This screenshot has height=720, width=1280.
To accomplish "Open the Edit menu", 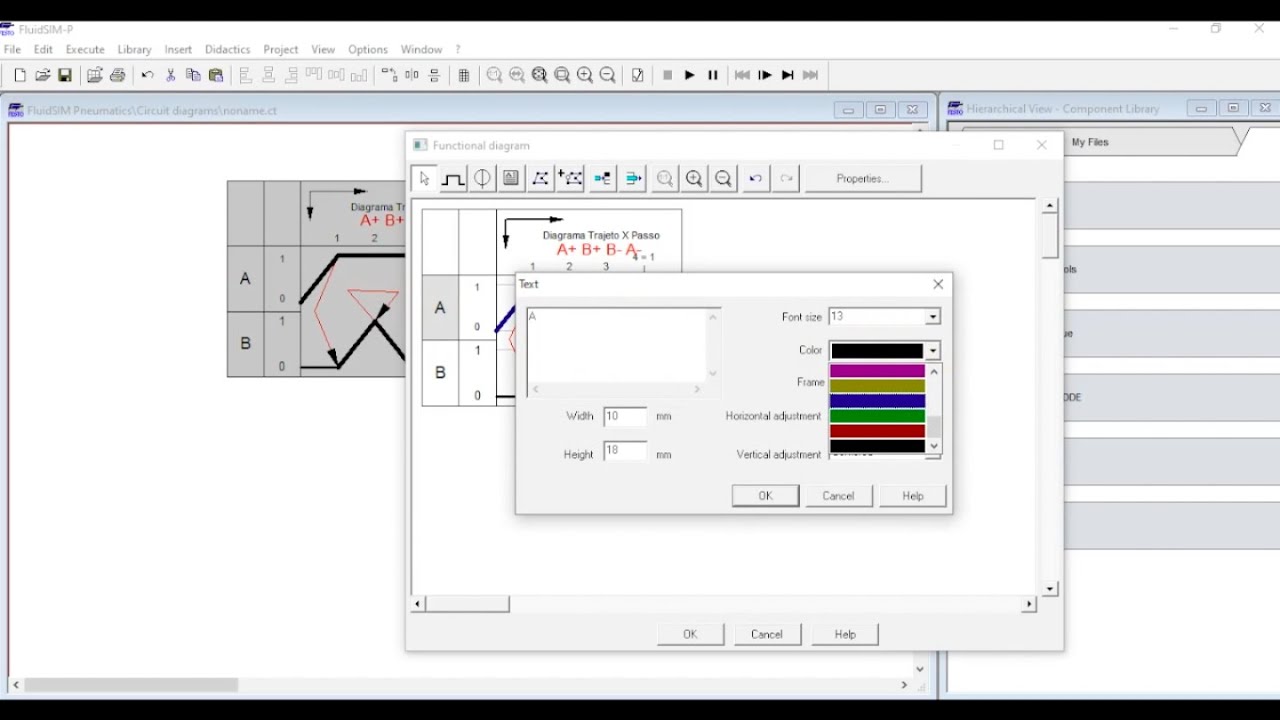I will 43,49.
